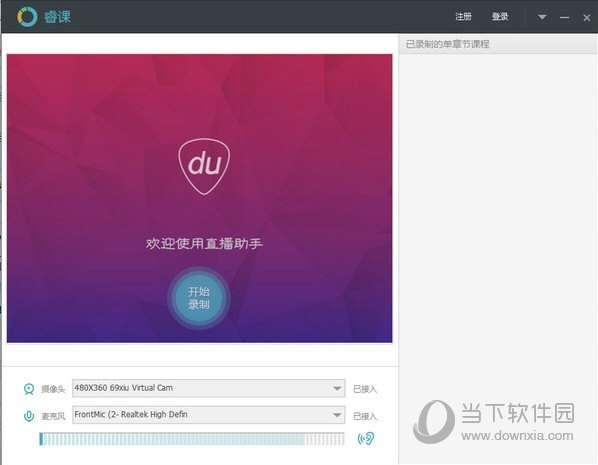Open the 登录 login link
The height and width of the screenshot is (465, 598).
point(500,17)
